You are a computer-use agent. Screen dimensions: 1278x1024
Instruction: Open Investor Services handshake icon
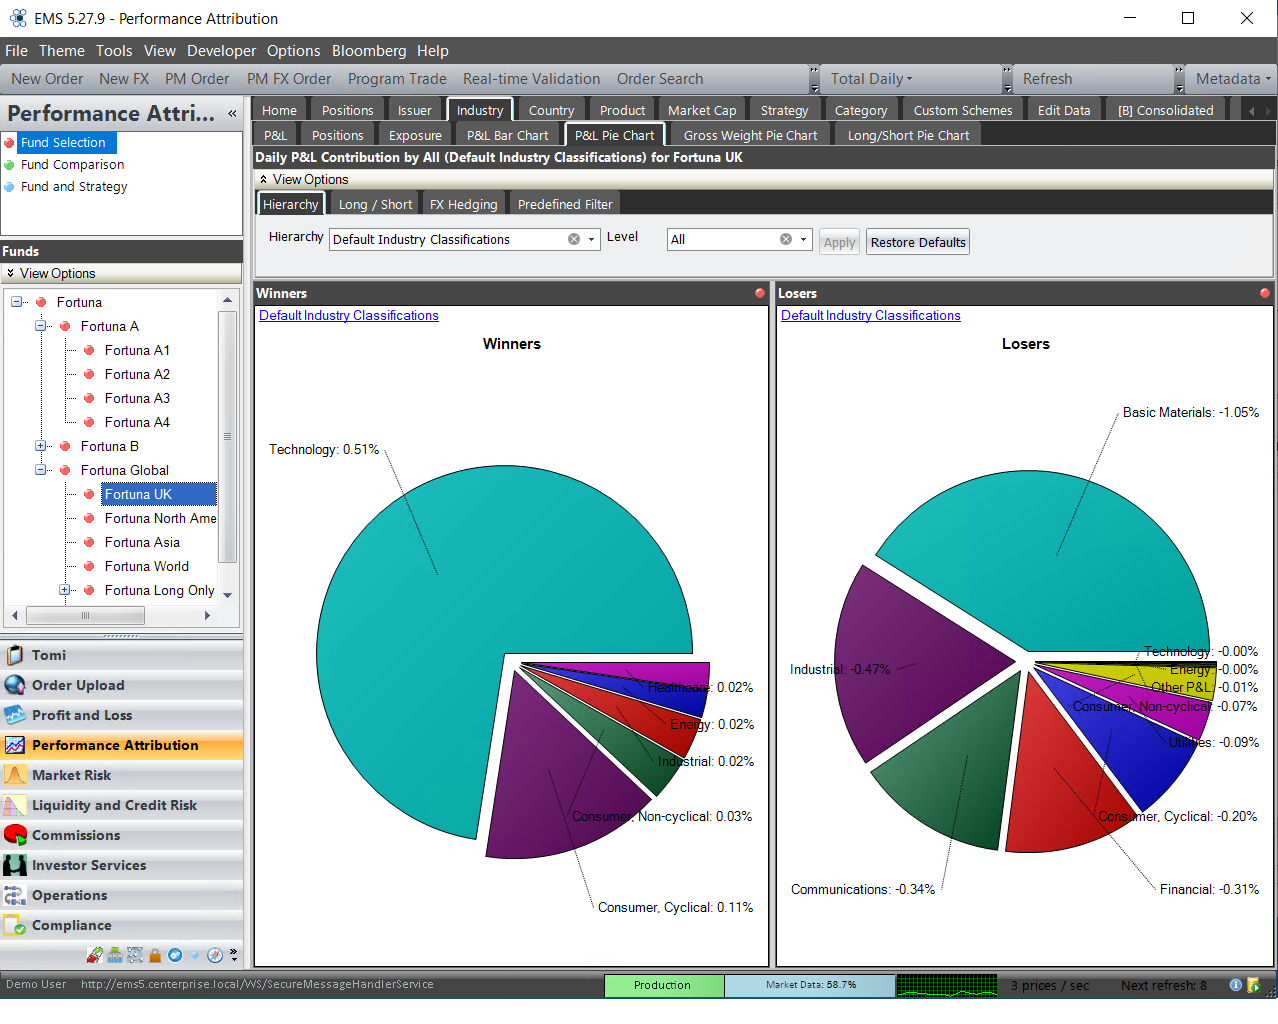[15, 865]
